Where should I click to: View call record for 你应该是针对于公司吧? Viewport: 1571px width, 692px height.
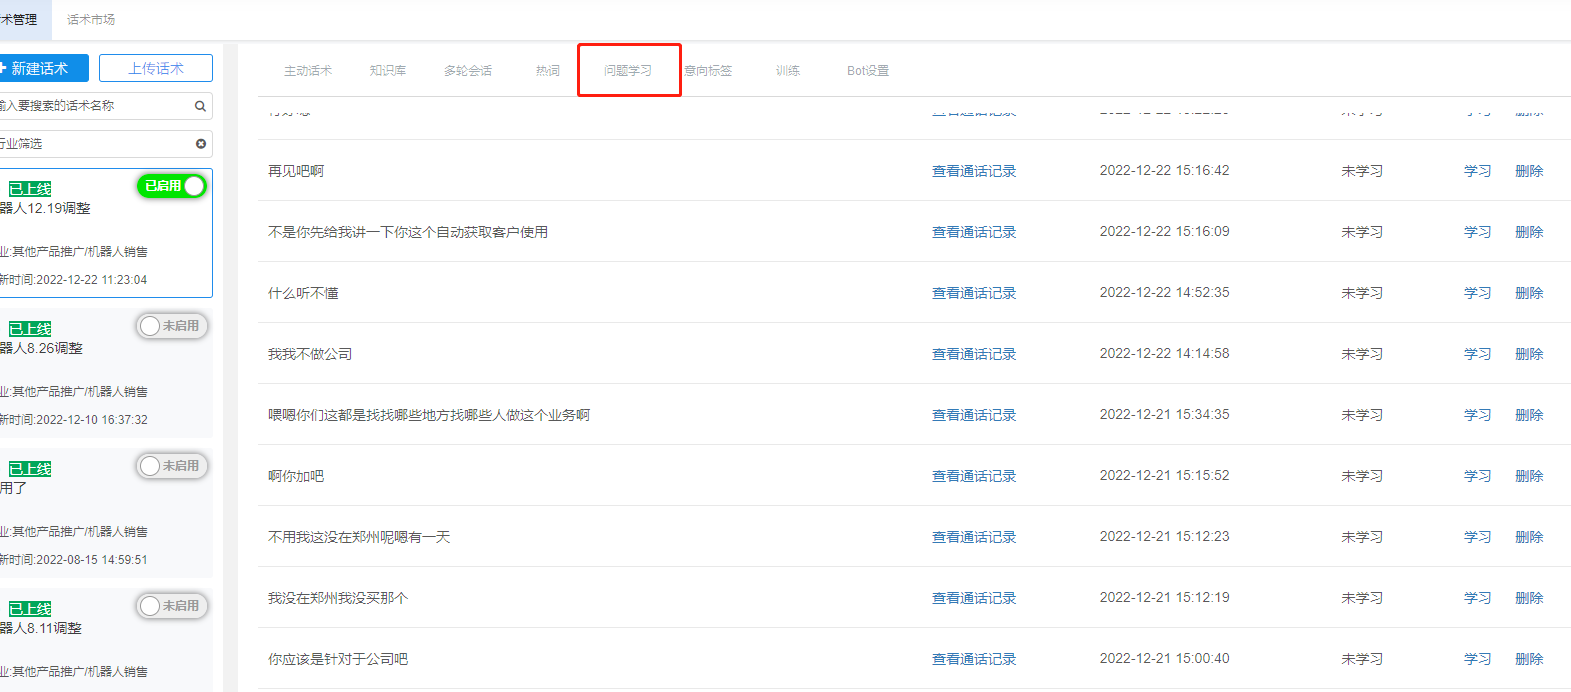(974, 659)
